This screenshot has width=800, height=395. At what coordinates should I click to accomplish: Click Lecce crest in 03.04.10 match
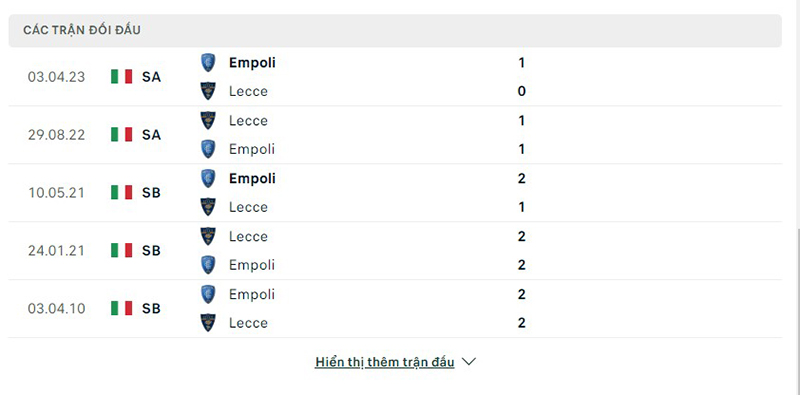point(208,323)
